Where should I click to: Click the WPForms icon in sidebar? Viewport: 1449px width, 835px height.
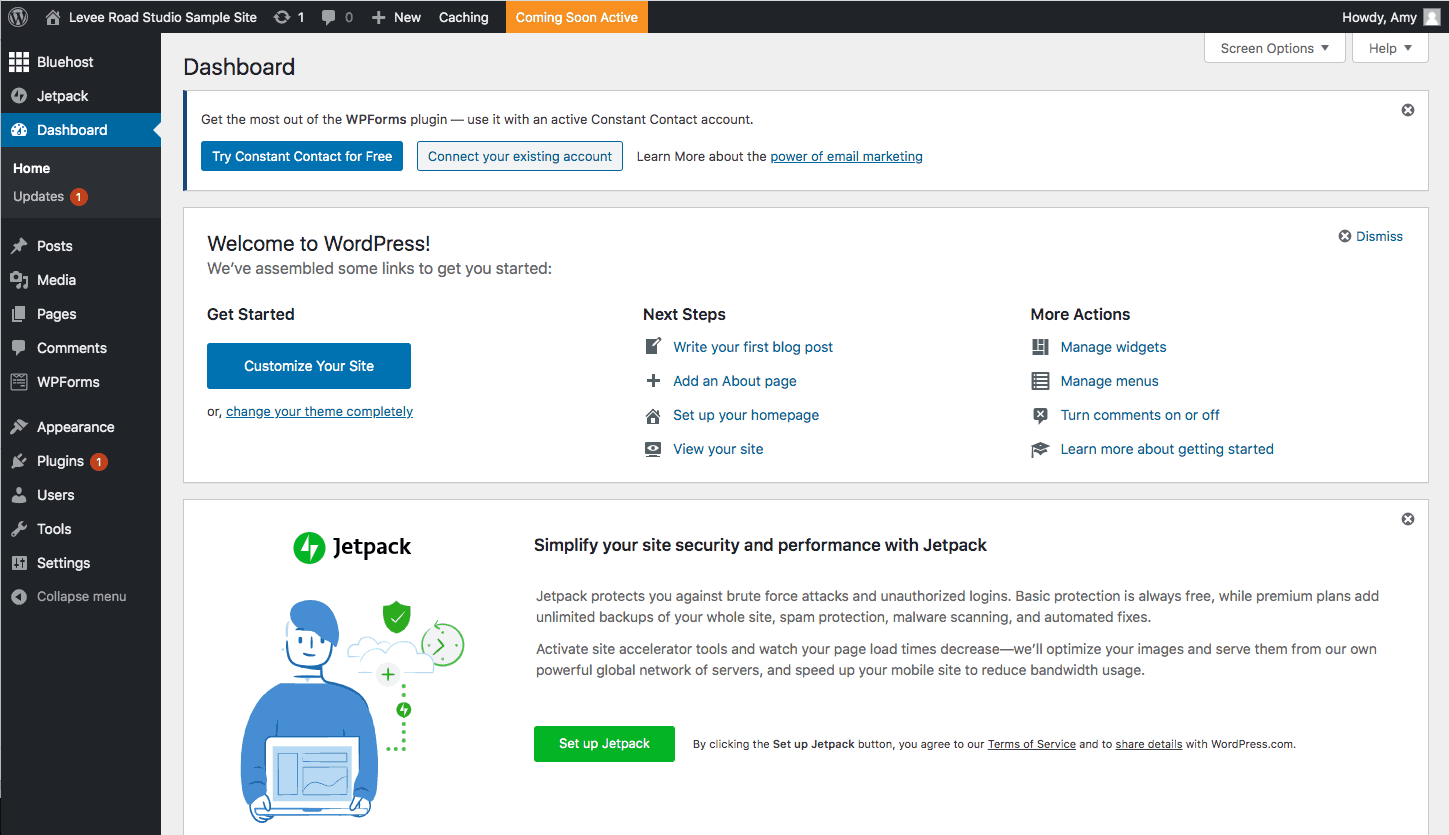coord(19,382)
